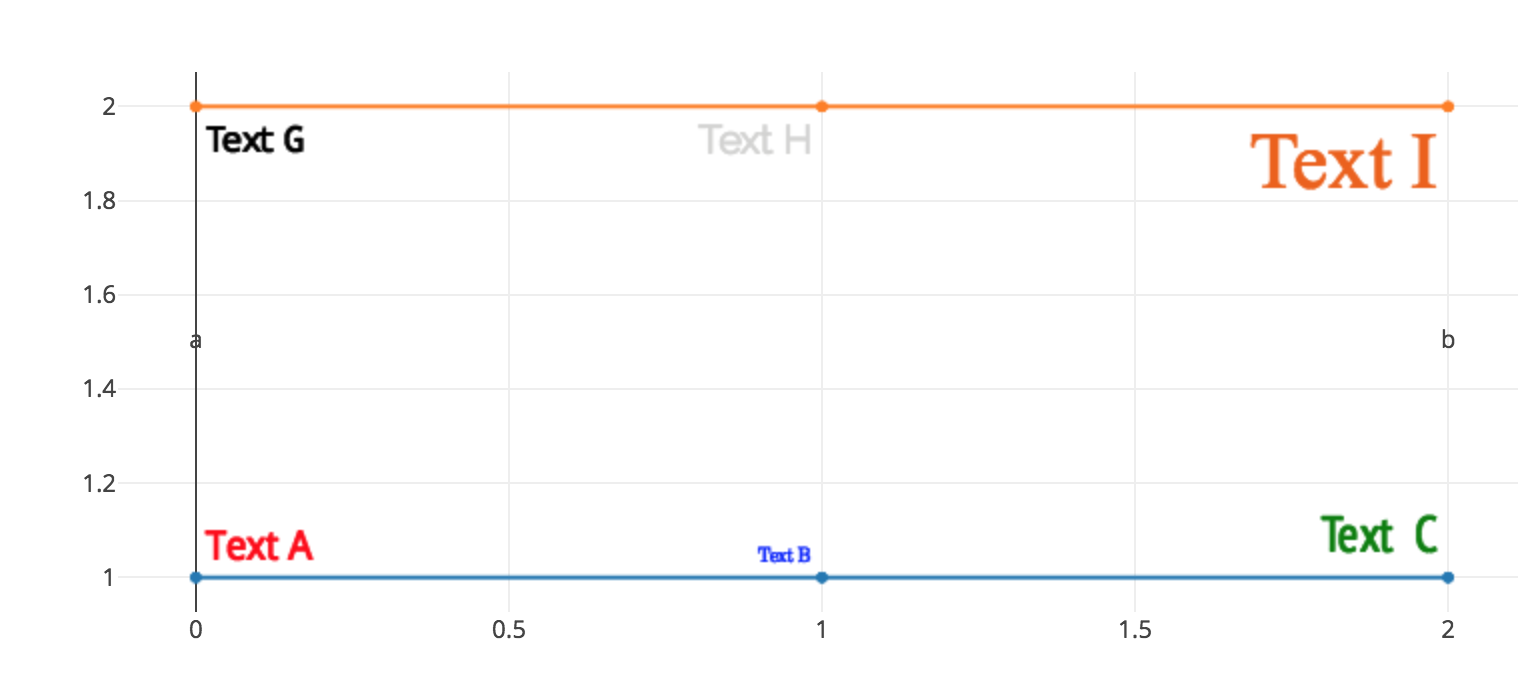This screenshot has width=1518, height=698.
Task: Click y-axis tick label 1.4
Action: coord(102,389)
